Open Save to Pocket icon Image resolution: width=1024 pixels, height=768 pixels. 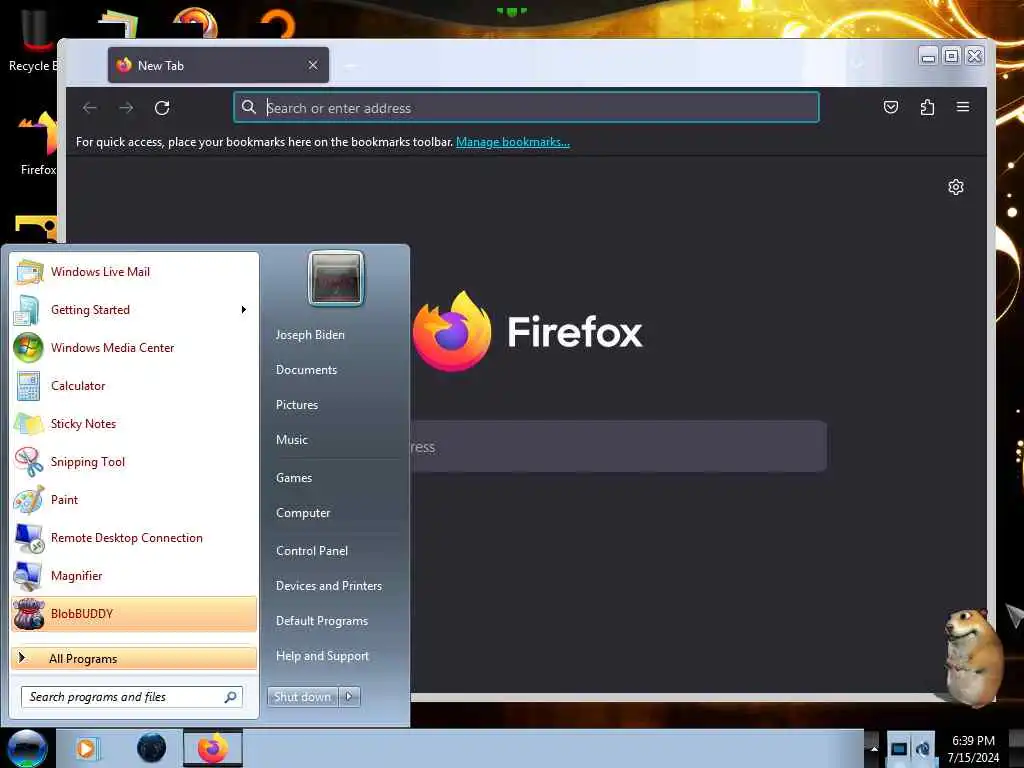tap(891, 107)
